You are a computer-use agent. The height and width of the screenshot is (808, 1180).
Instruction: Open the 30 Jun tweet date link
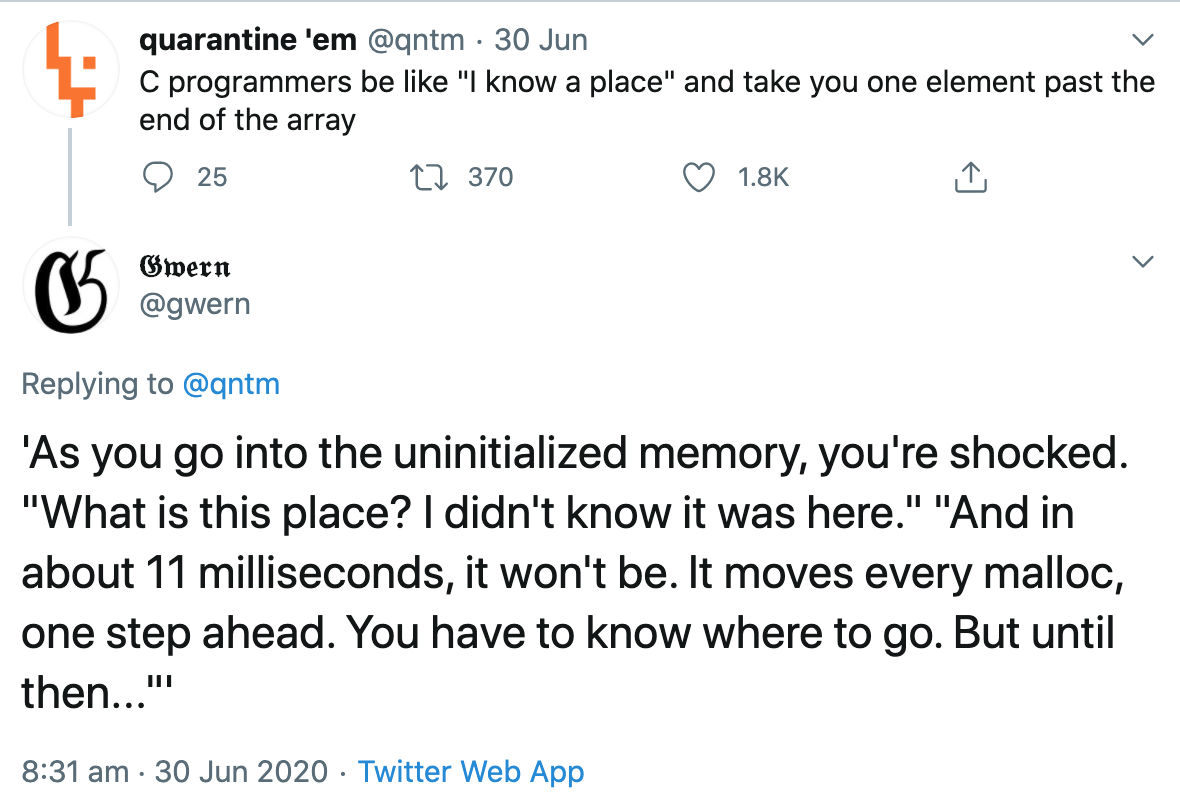pyautogui.click(x=540, y=40)
